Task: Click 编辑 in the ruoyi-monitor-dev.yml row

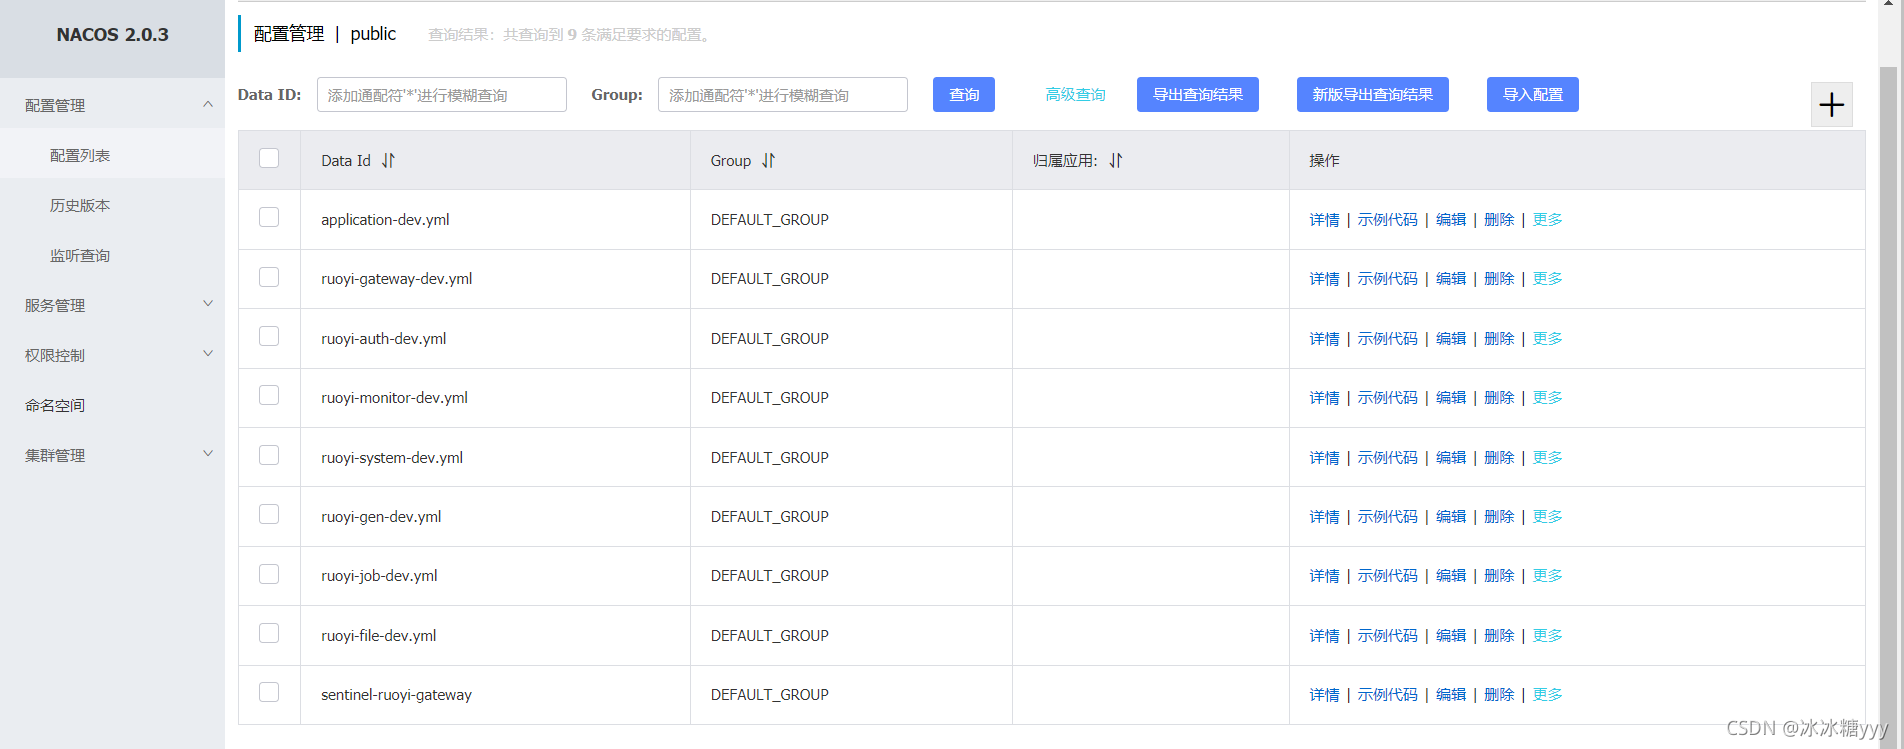Action: click(x=1451, y=398)
